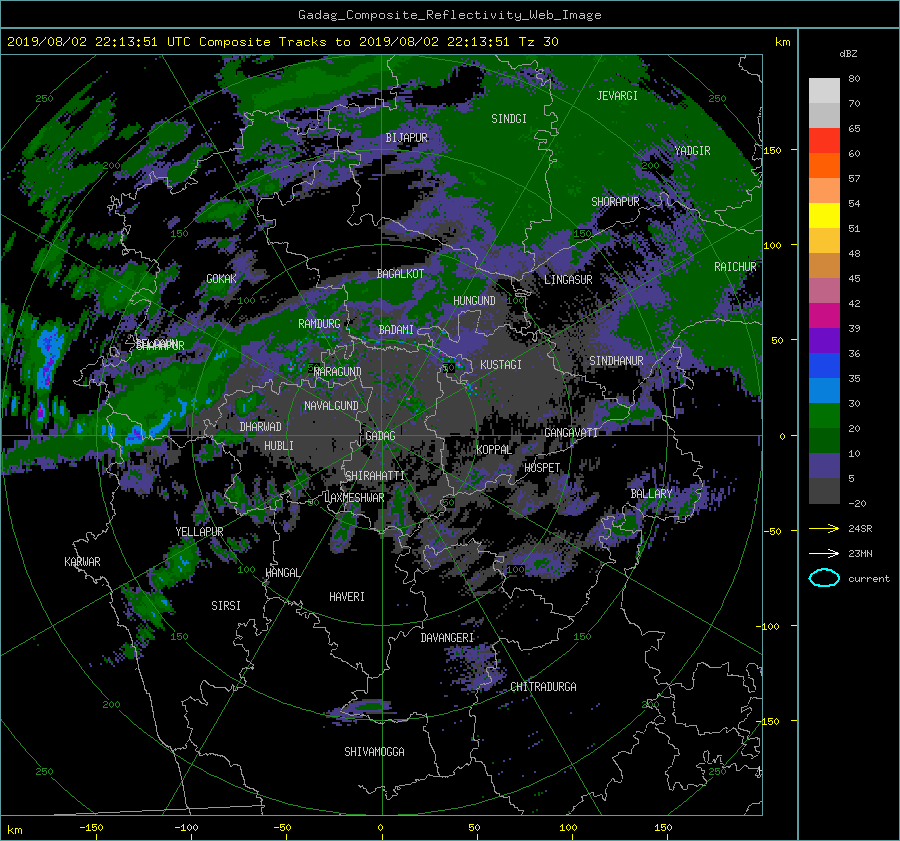Pick the bright green 30 dBZ swatch
Image resolution: width=900 pixels, height=841 pixels.
(824, 416)
